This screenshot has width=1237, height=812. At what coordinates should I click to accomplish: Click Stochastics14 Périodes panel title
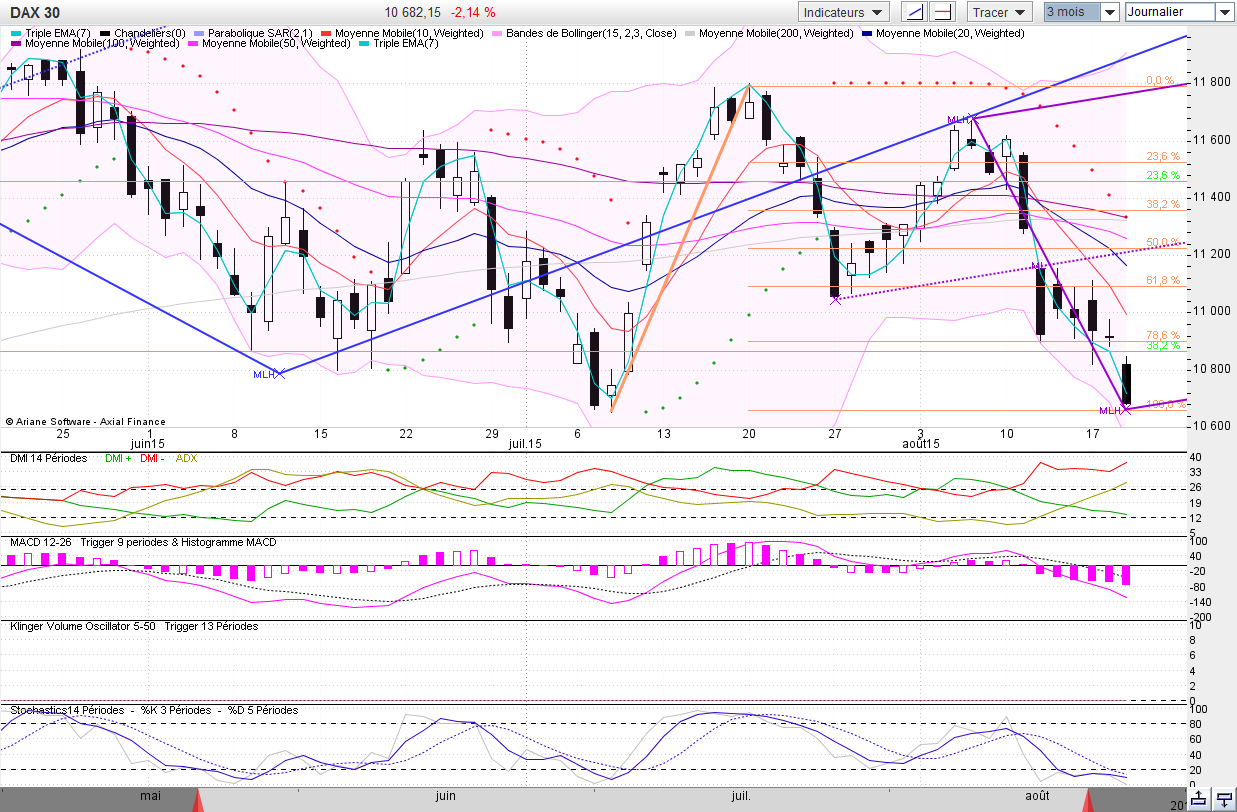click(66, 710)
